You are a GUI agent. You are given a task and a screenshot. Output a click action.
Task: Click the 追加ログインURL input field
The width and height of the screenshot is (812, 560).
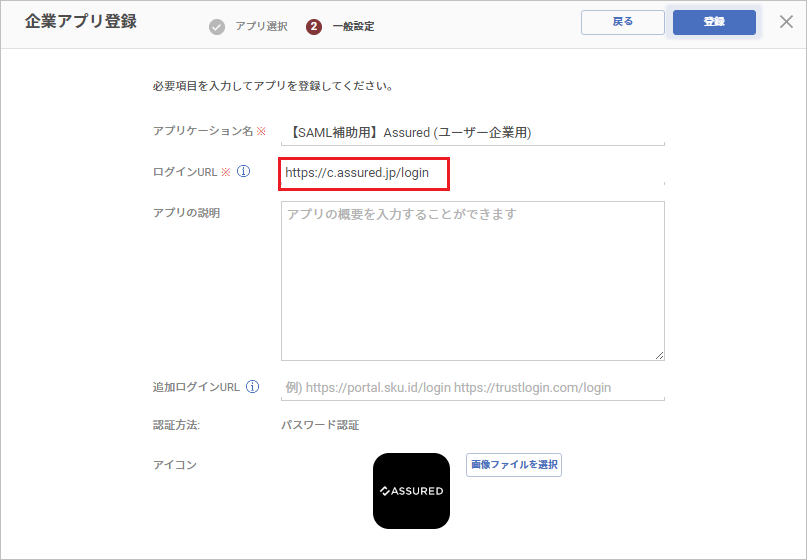(x=472, y=387)
